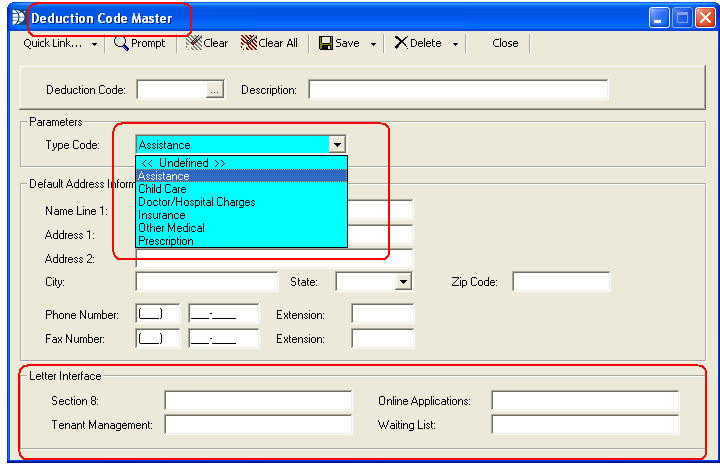Screen dimensions: 720x464
Task: Click the Section 8 letter field
Action: pyautogui.click(x=258, y=401)
